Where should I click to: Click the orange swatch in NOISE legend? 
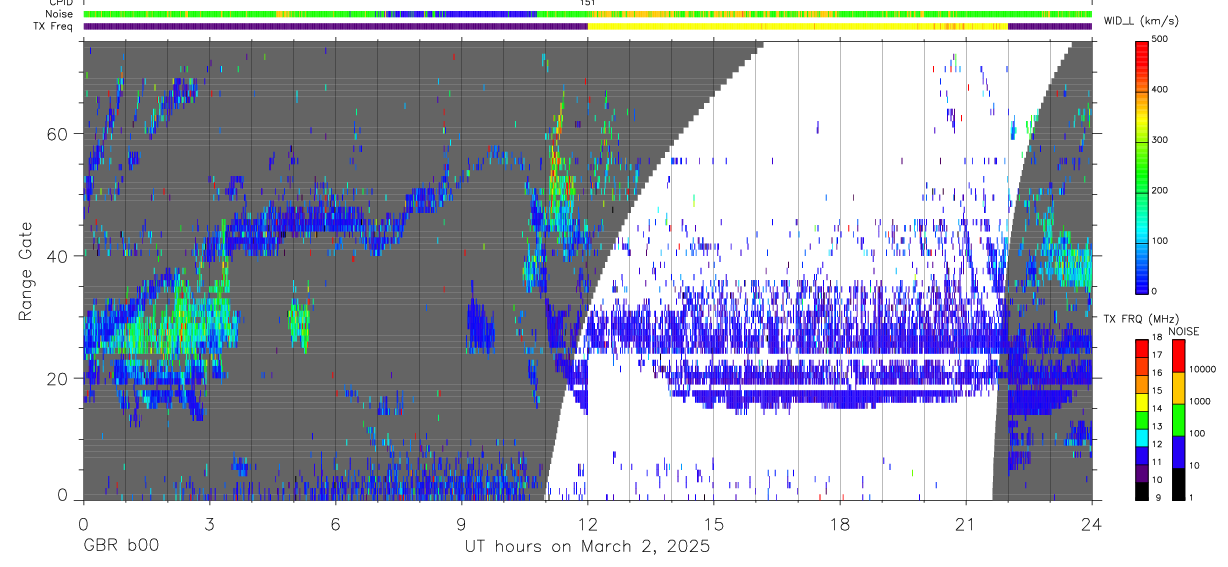(x=1178, y=386)
